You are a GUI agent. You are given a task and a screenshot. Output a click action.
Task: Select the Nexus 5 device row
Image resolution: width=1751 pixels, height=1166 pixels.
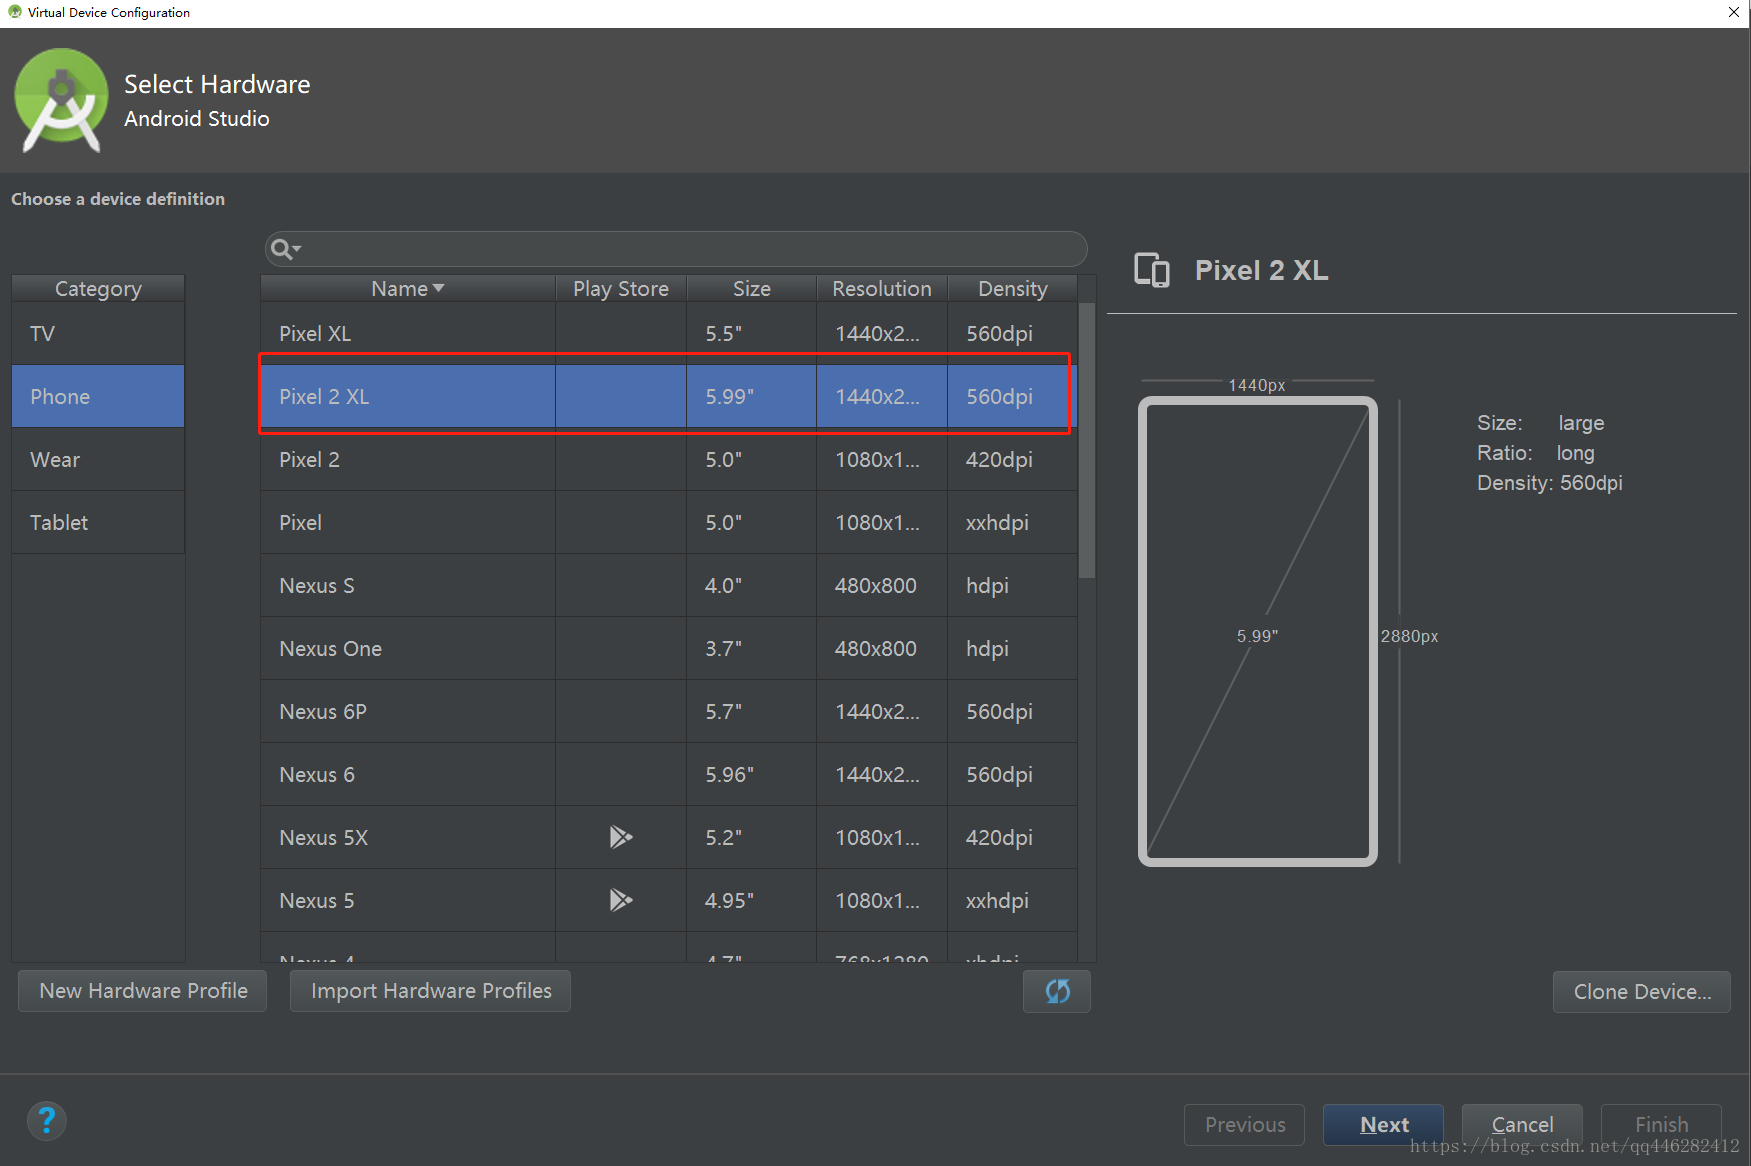point(669,901)
